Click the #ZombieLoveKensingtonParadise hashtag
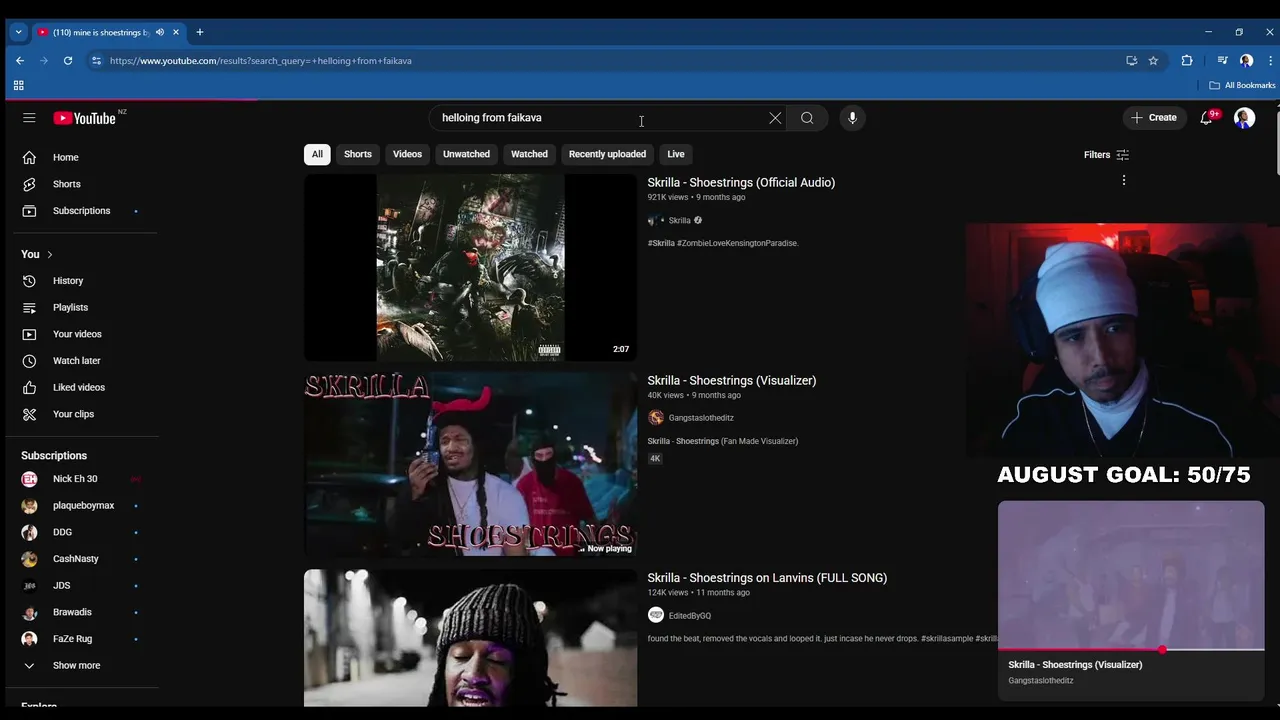 738,243
